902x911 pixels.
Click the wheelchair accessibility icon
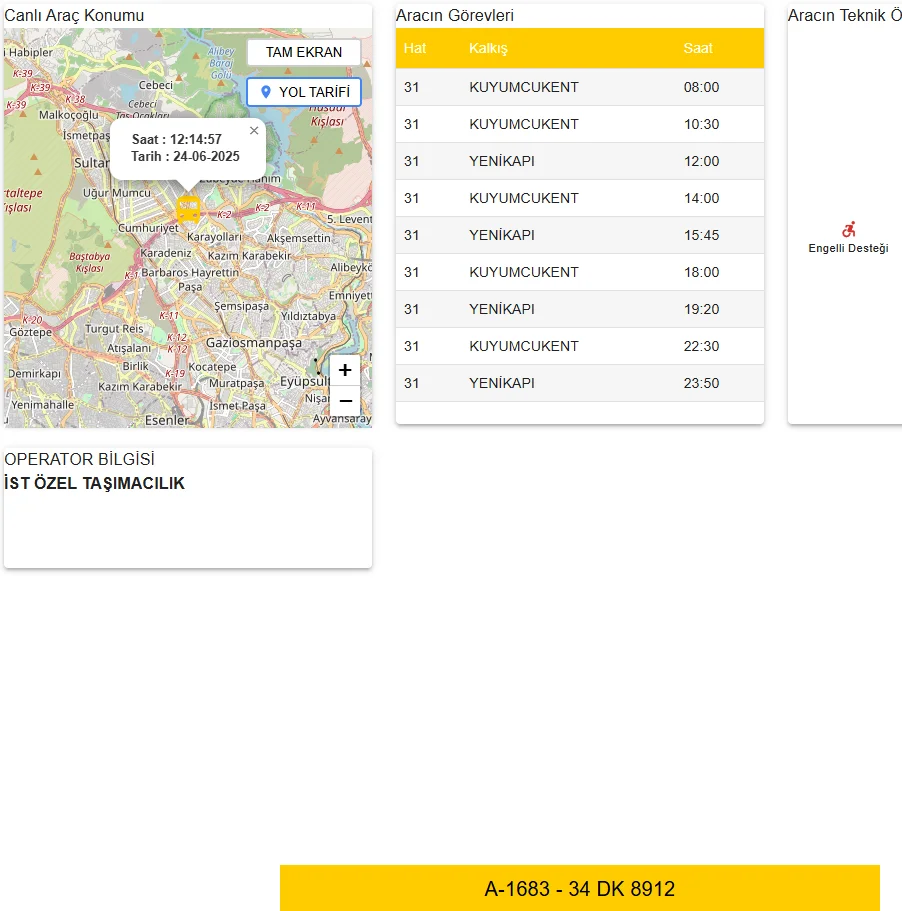coord(849,229)
